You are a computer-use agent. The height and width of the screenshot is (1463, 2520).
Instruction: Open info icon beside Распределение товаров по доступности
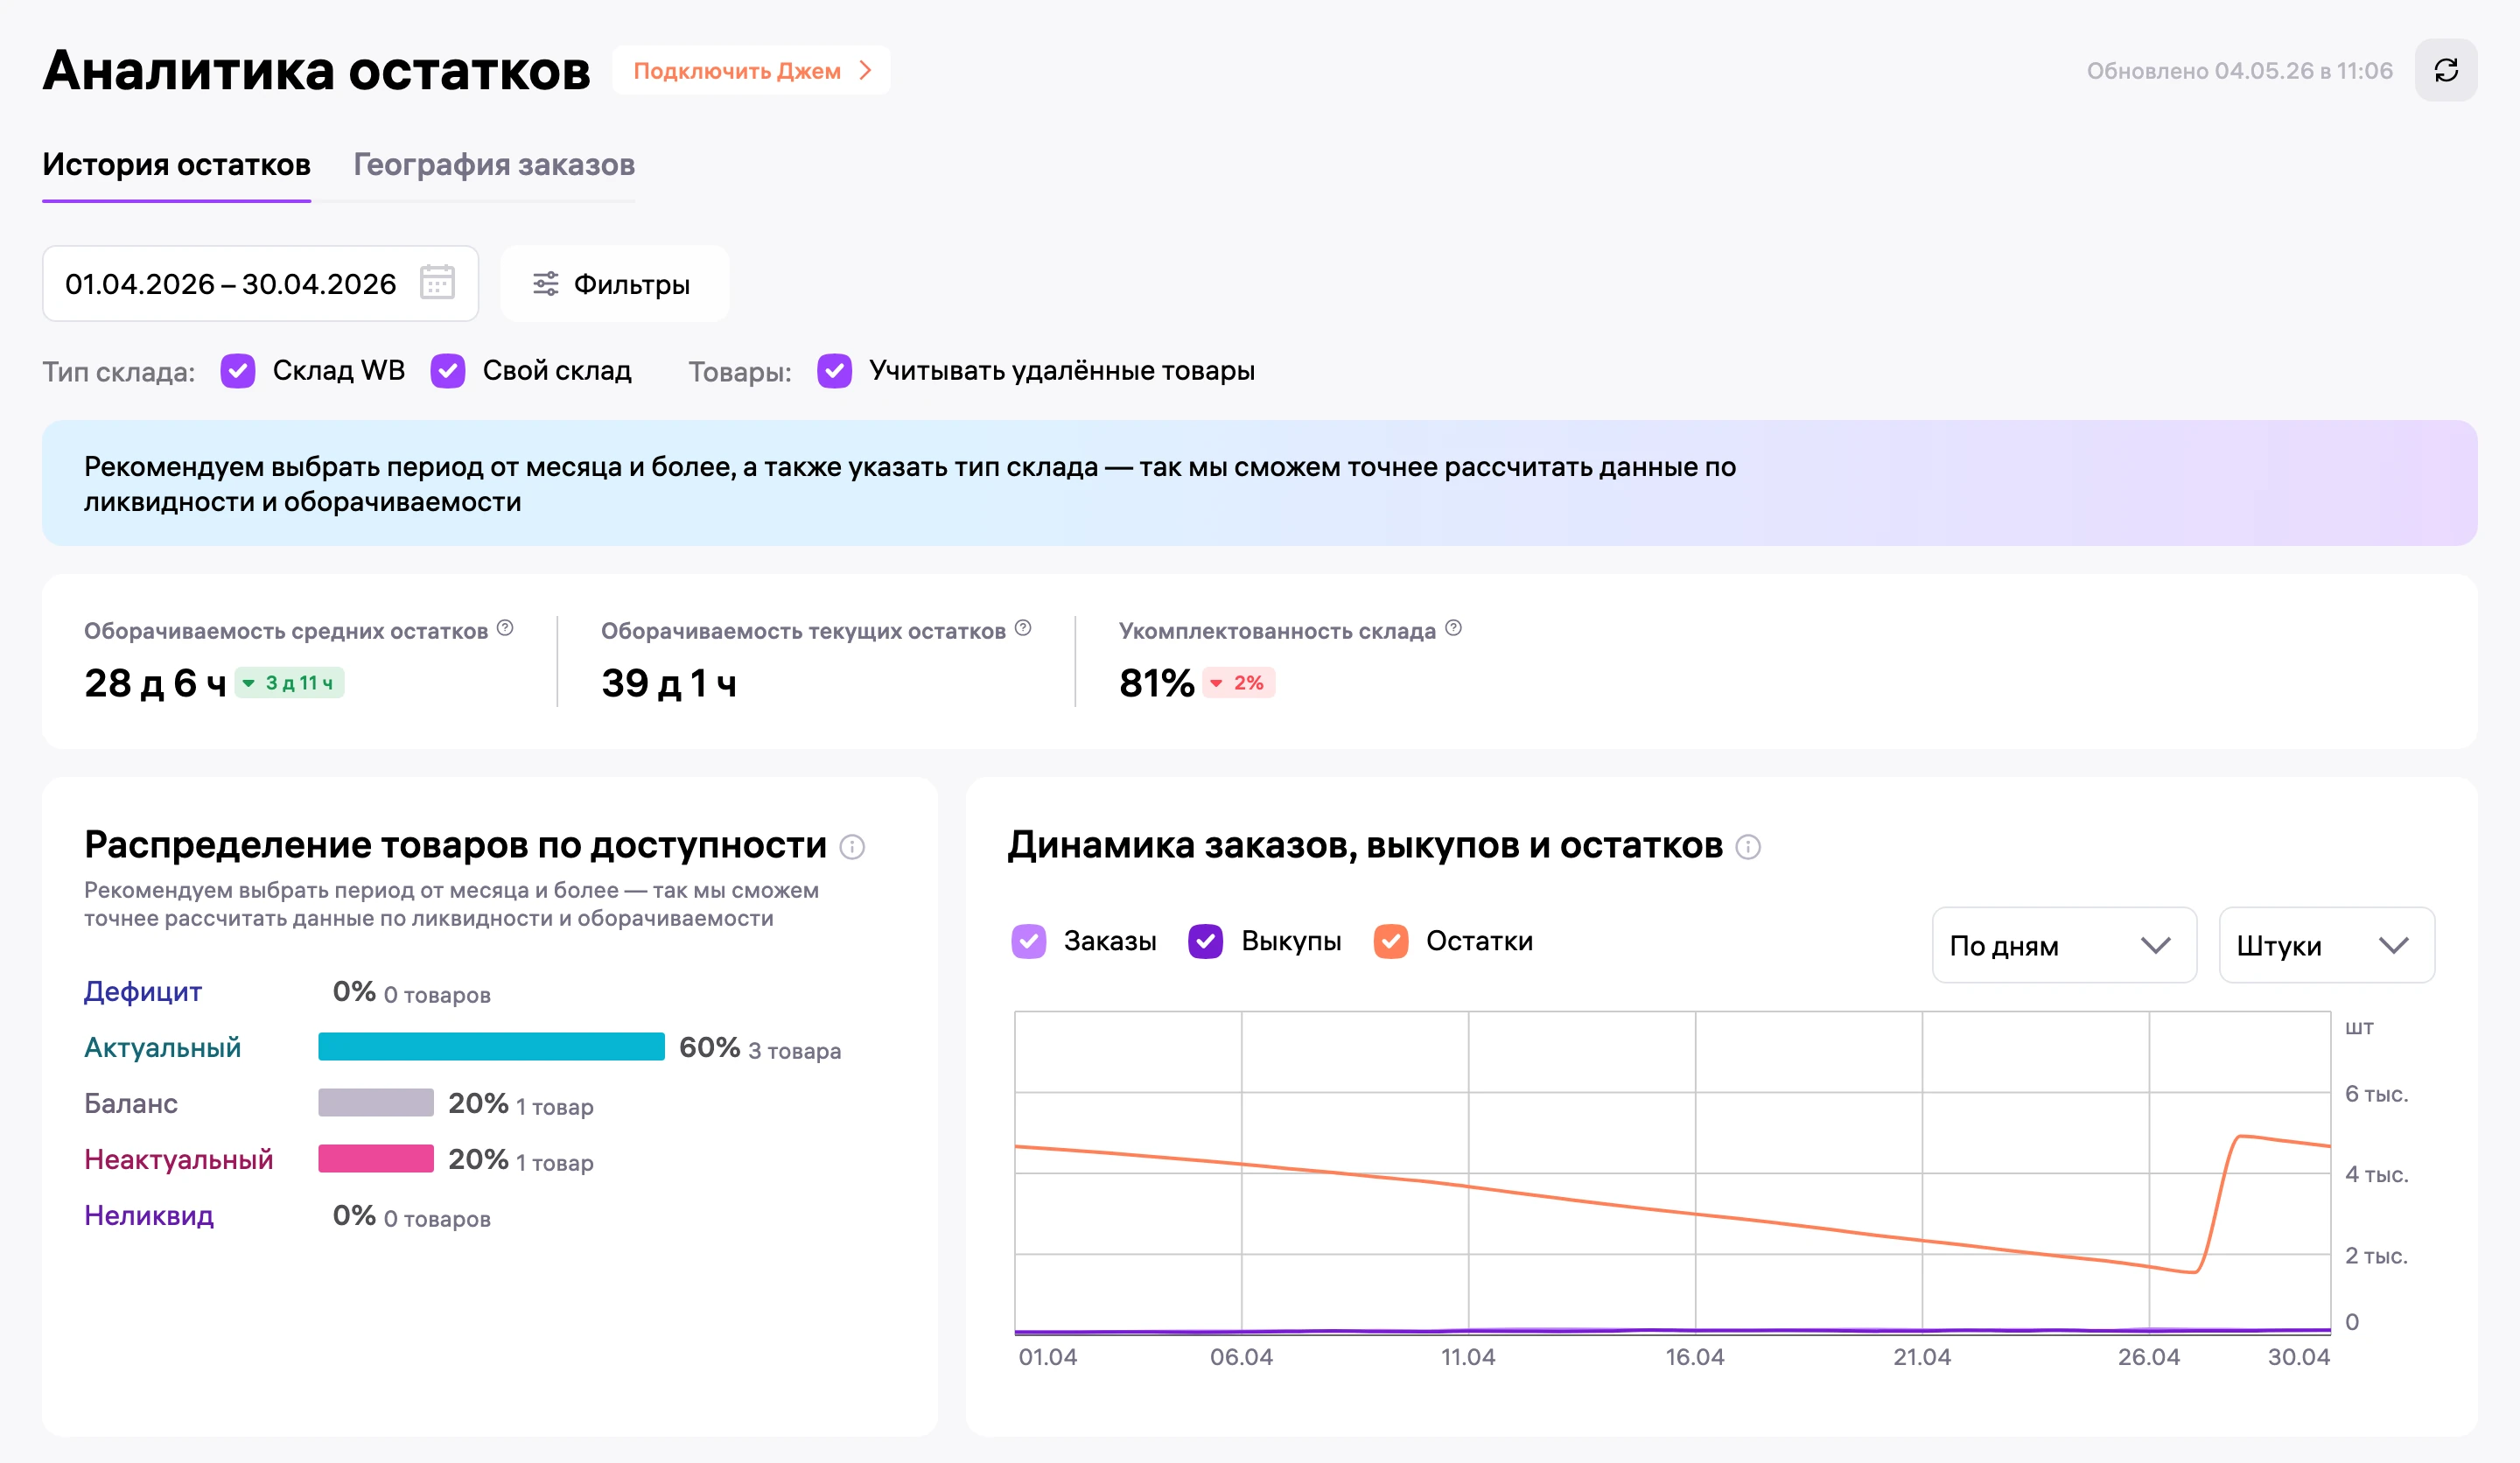(x=852, y=847)
